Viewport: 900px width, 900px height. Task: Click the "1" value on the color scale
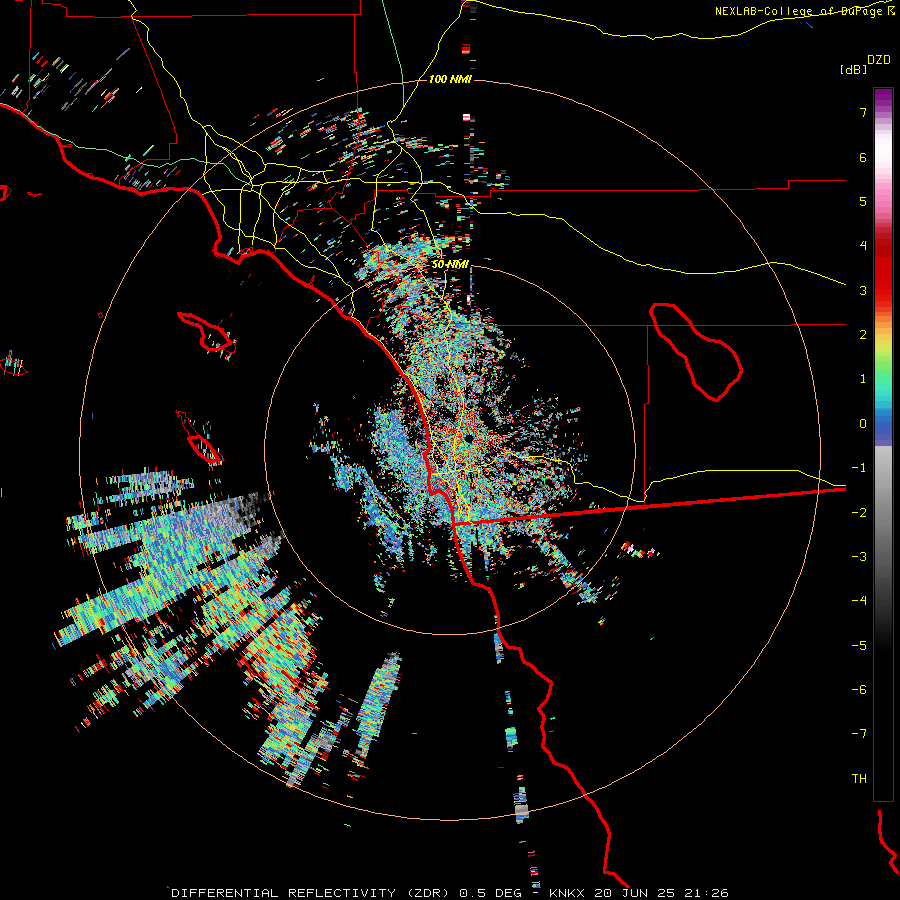pyautogui.click(x=863, y=379)
